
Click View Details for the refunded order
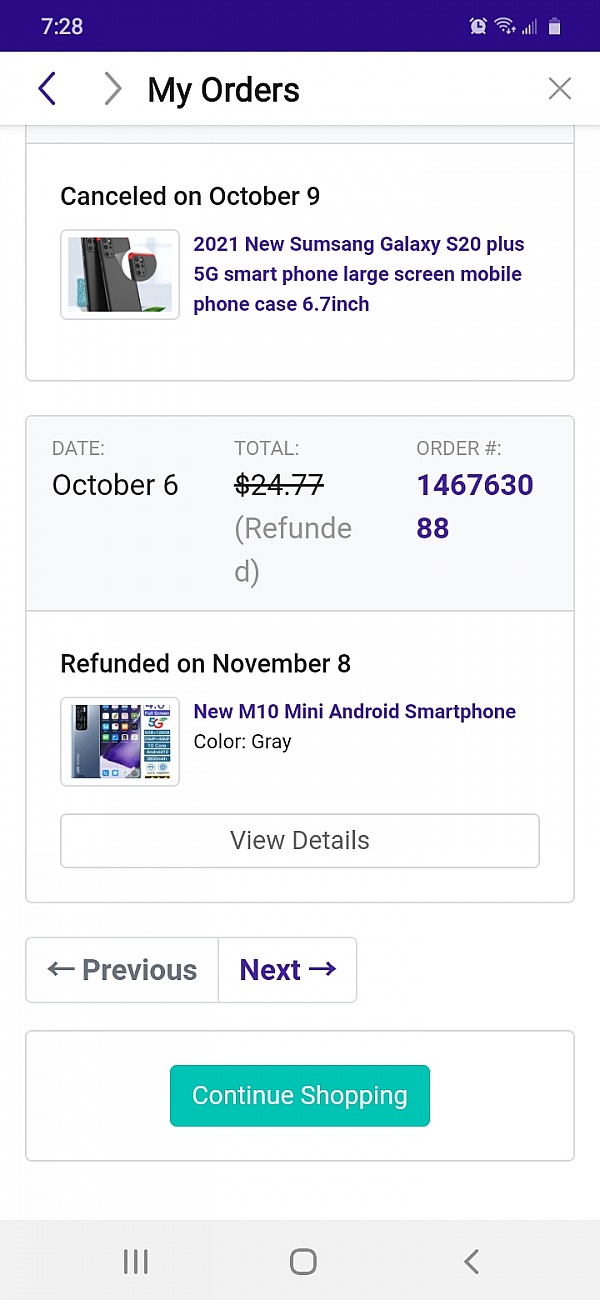tap(300, 840)
